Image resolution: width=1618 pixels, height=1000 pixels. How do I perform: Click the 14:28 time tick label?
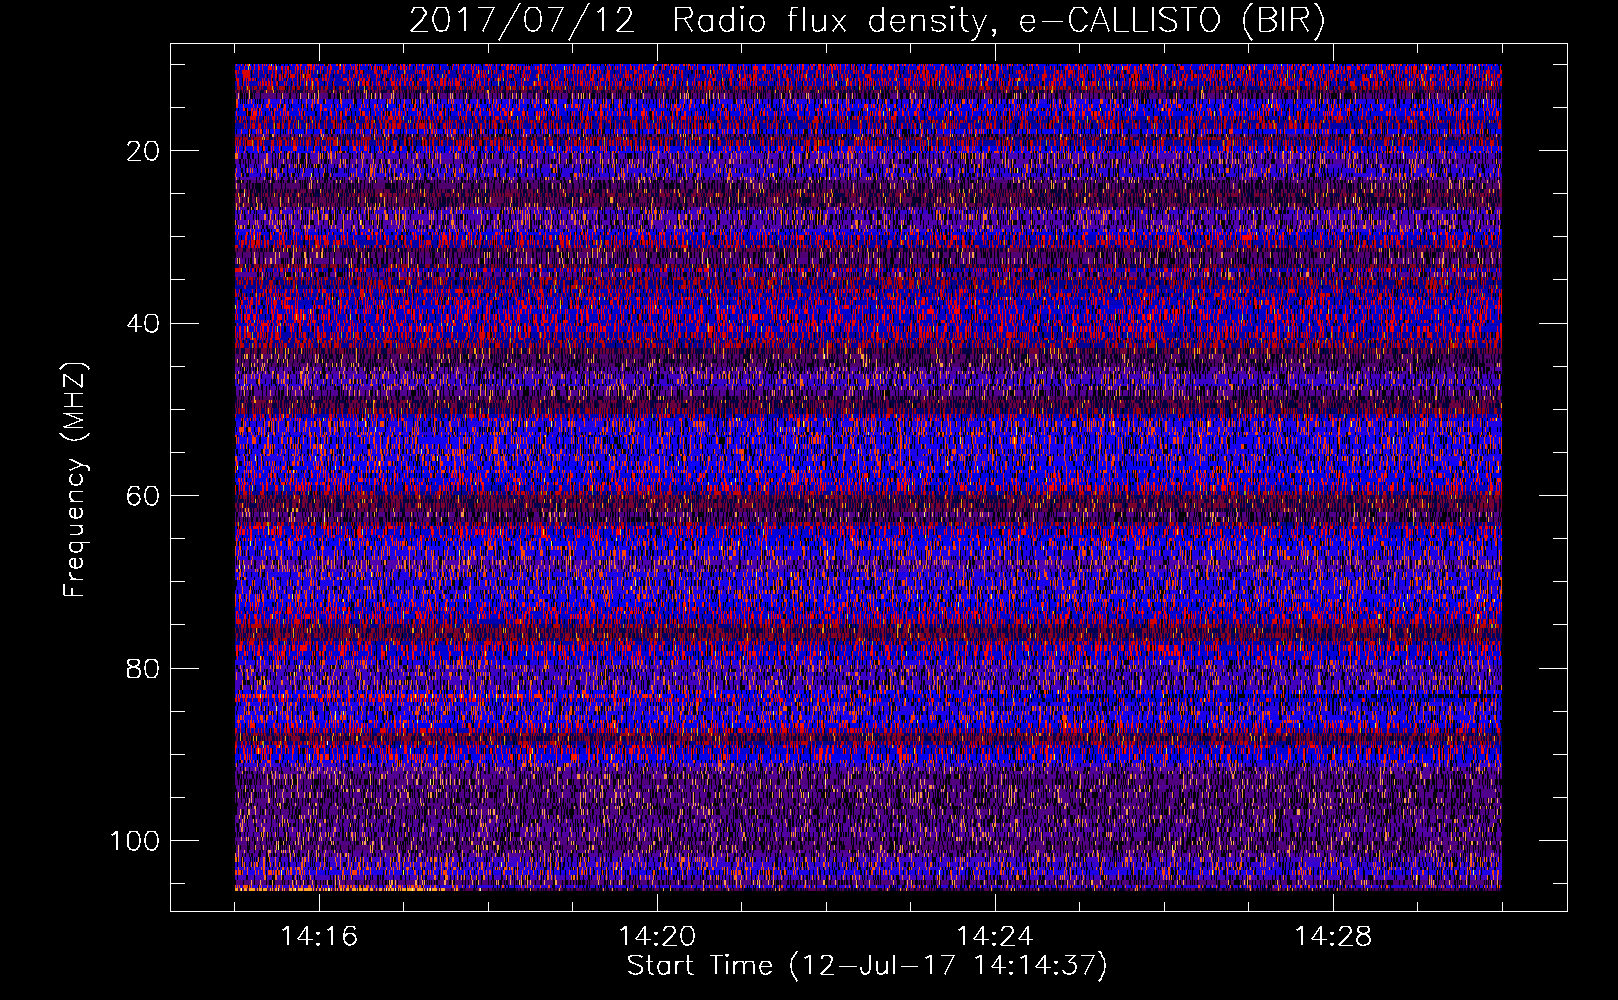point(1333,936)
